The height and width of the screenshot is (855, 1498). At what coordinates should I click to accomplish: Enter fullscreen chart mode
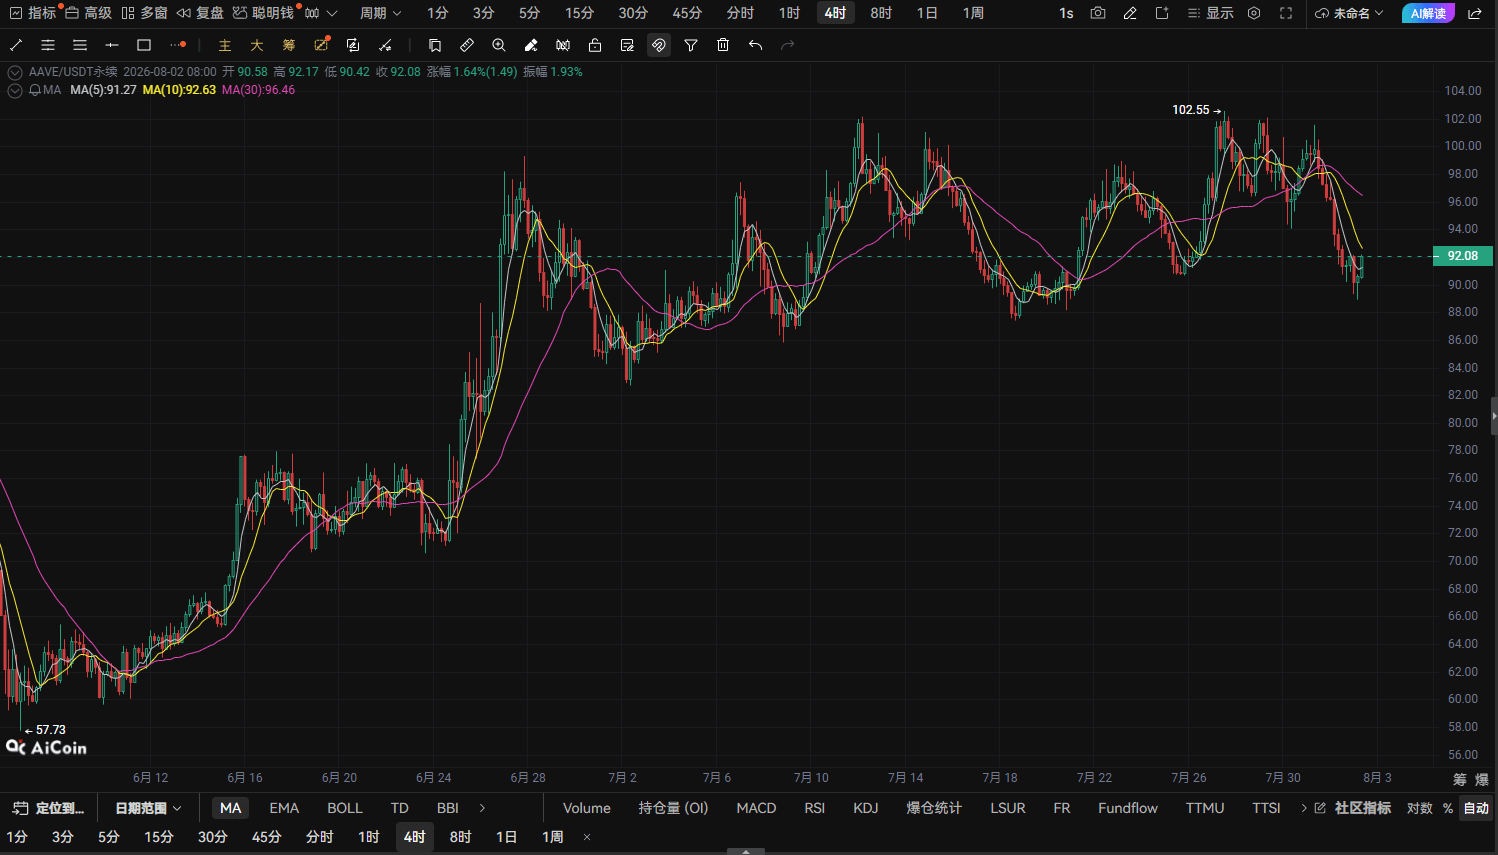pos(1286,13)
